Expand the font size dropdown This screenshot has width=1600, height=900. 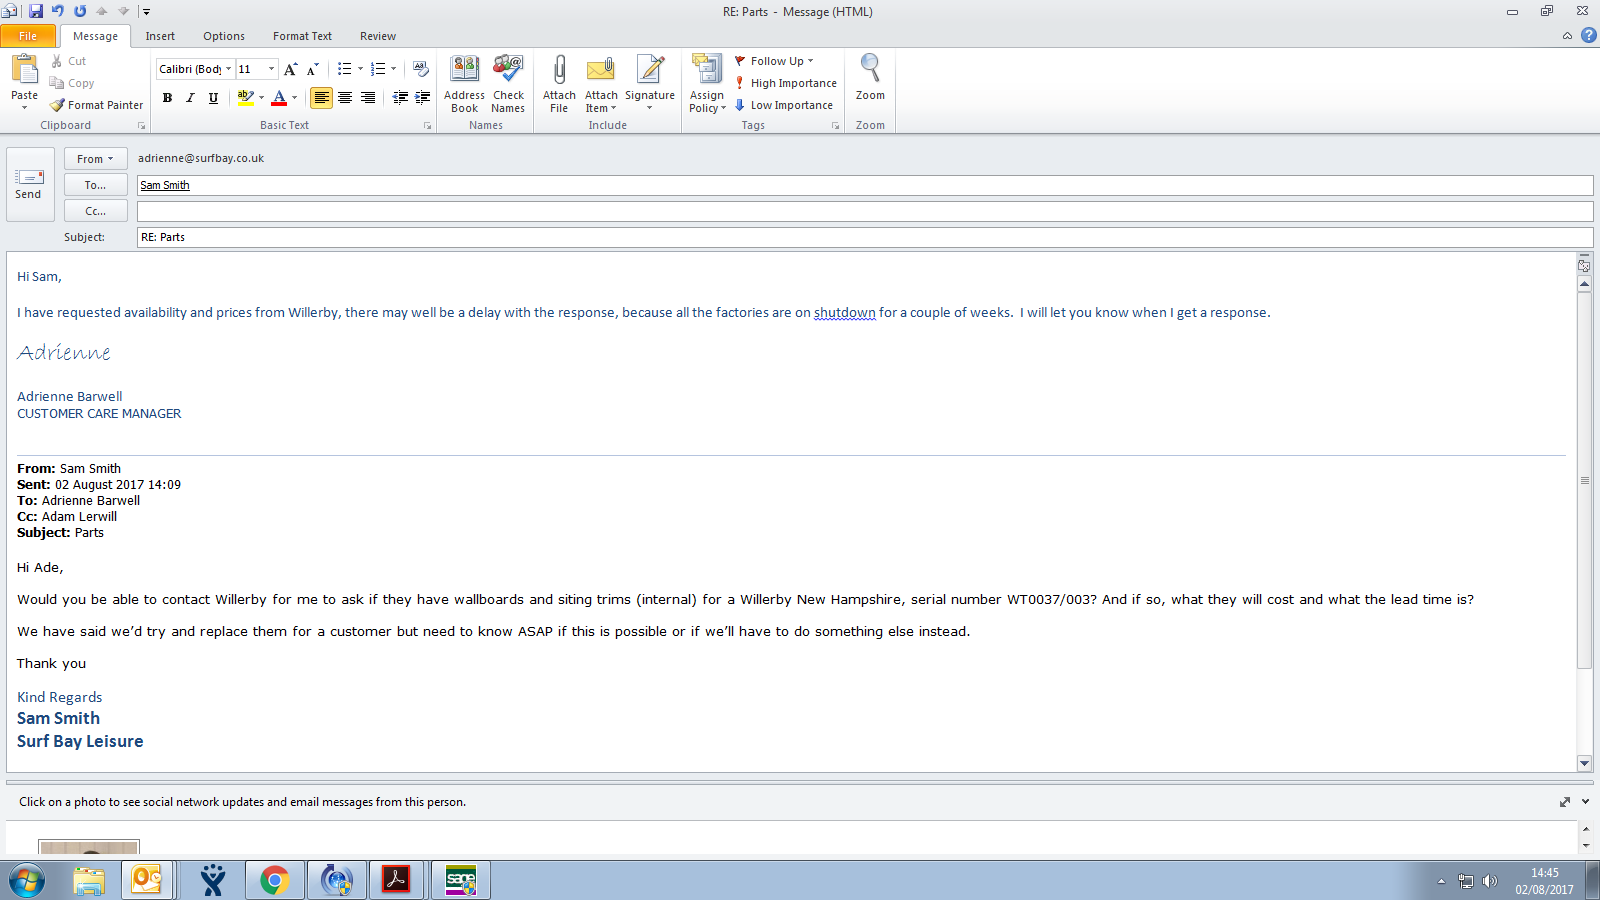coord(271,69)
